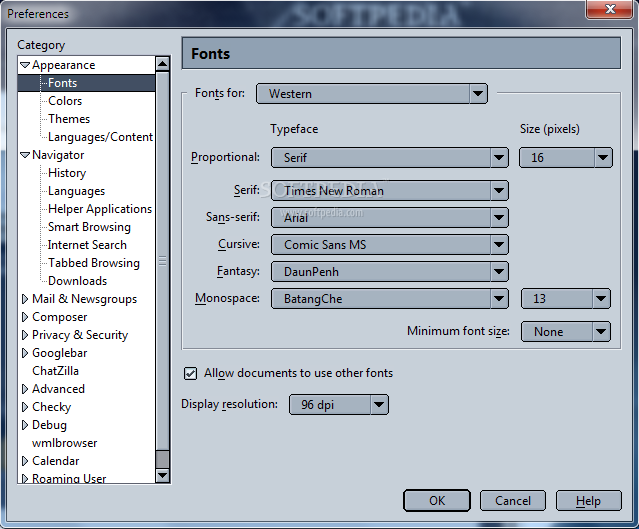Open the Colors preferences
Screen dimensions: 639x529
click(x=65, y=101)
